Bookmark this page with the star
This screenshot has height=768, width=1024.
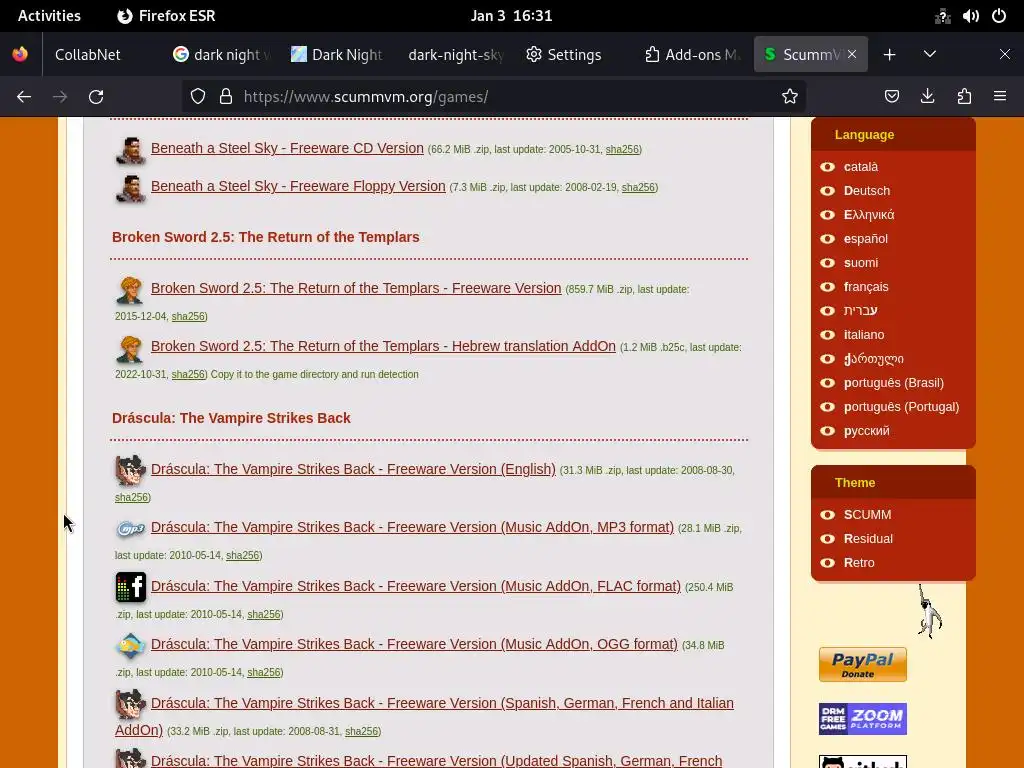[x=790, y=97]
